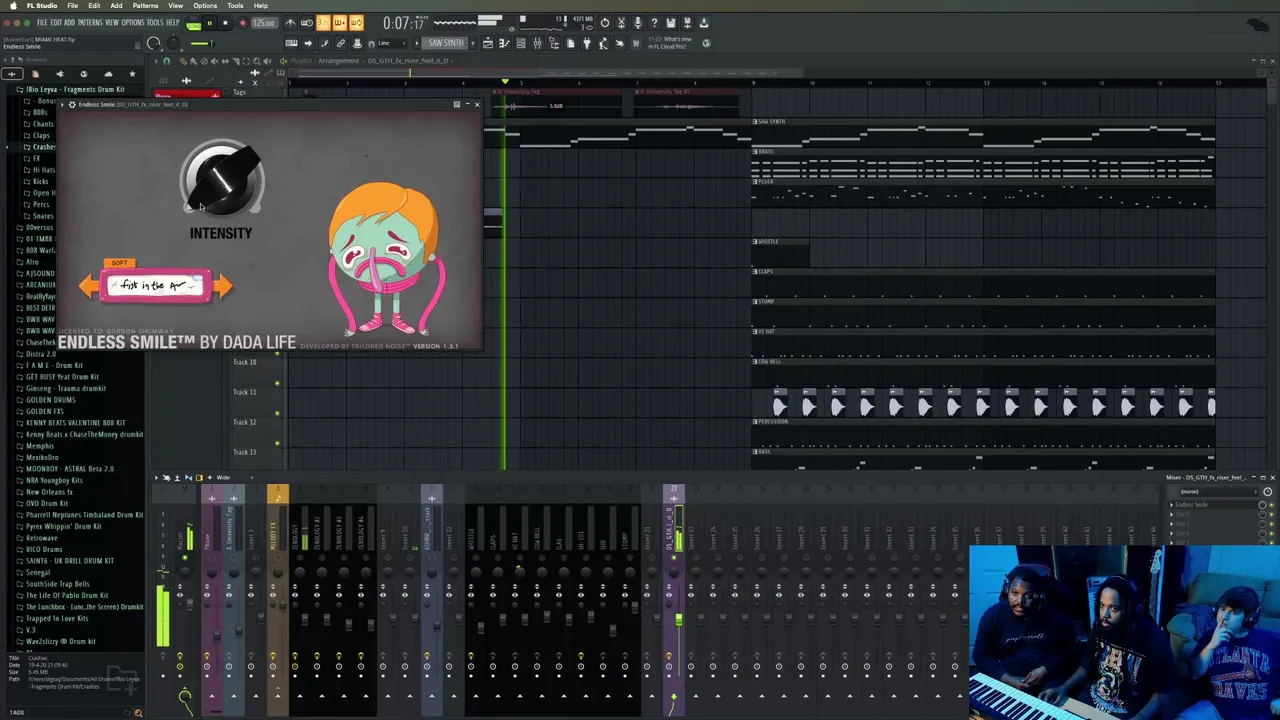Toggle wait for input to start playing

tap(306, 23)
